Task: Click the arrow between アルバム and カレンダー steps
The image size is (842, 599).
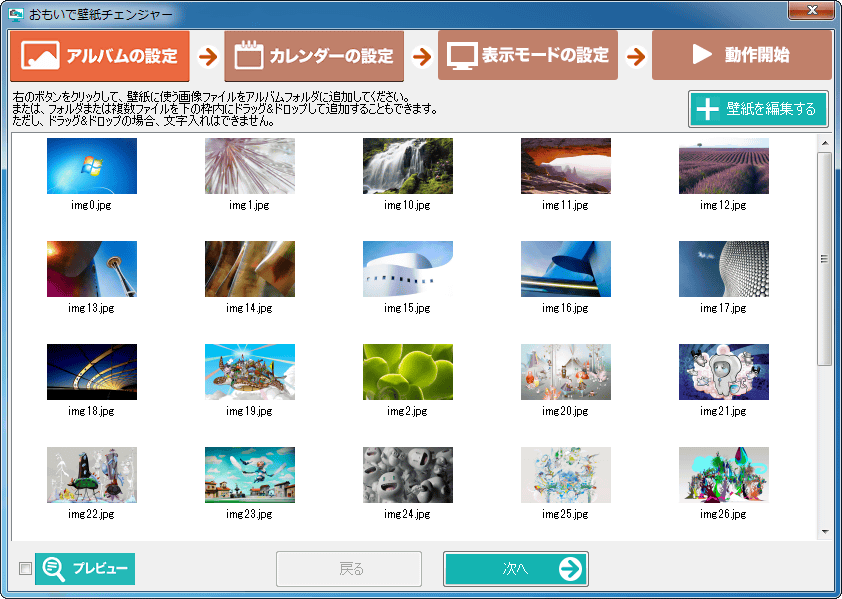Action: [x=208, y=56]
